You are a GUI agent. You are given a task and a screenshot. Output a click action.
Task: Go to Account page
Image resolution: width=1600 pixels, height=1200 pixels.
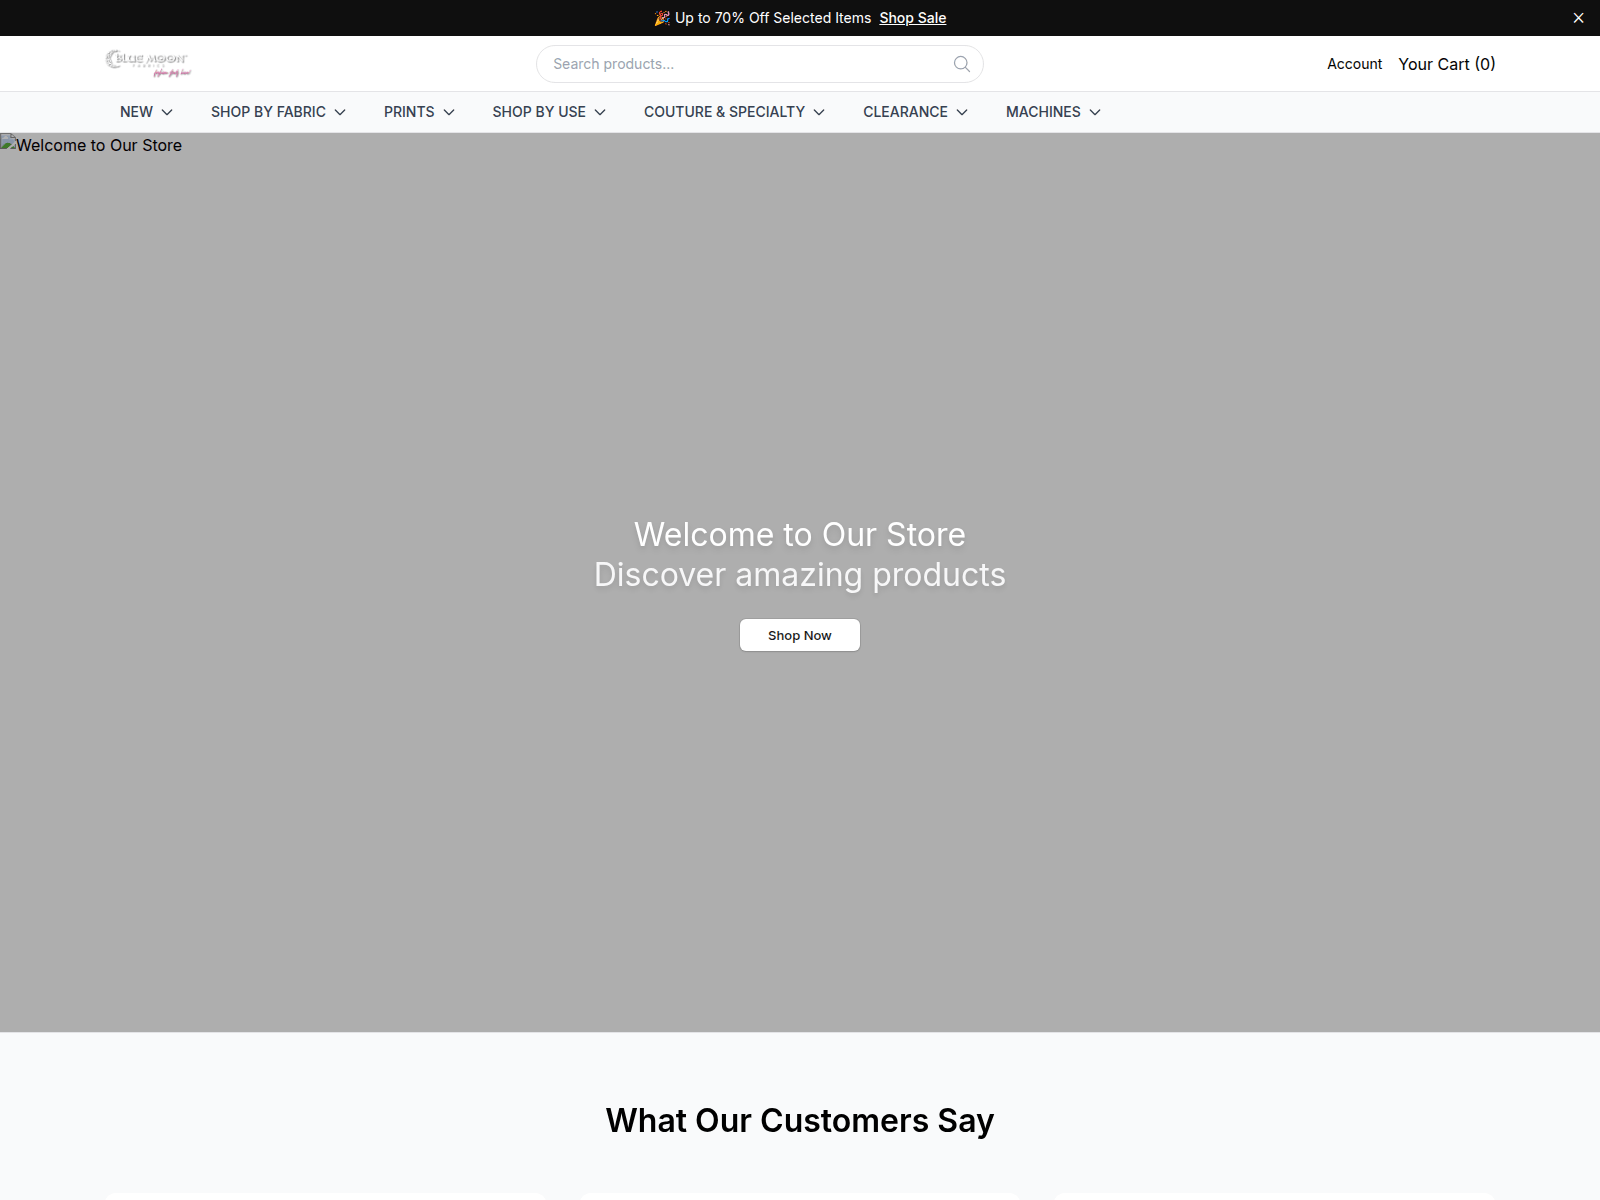1354,64
